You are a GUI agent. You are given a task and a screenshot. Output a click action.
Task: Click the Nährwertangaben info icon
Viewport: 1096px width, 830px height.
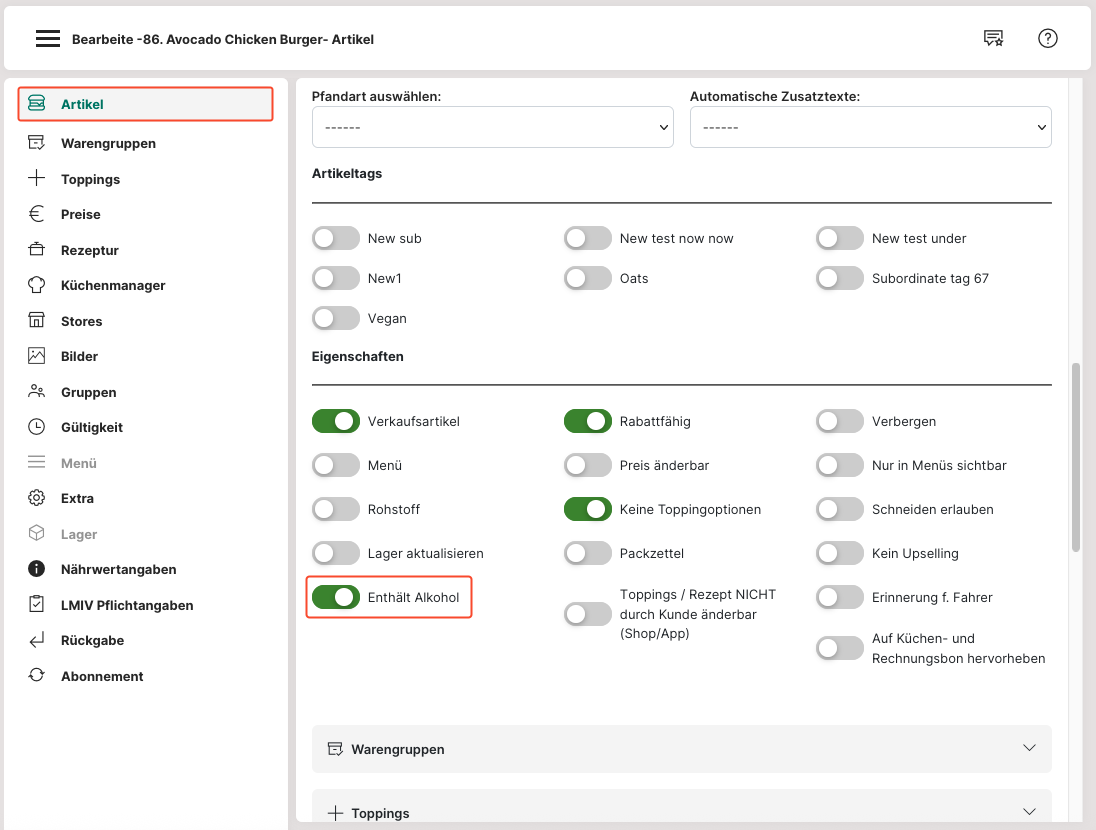click(37, 569)
